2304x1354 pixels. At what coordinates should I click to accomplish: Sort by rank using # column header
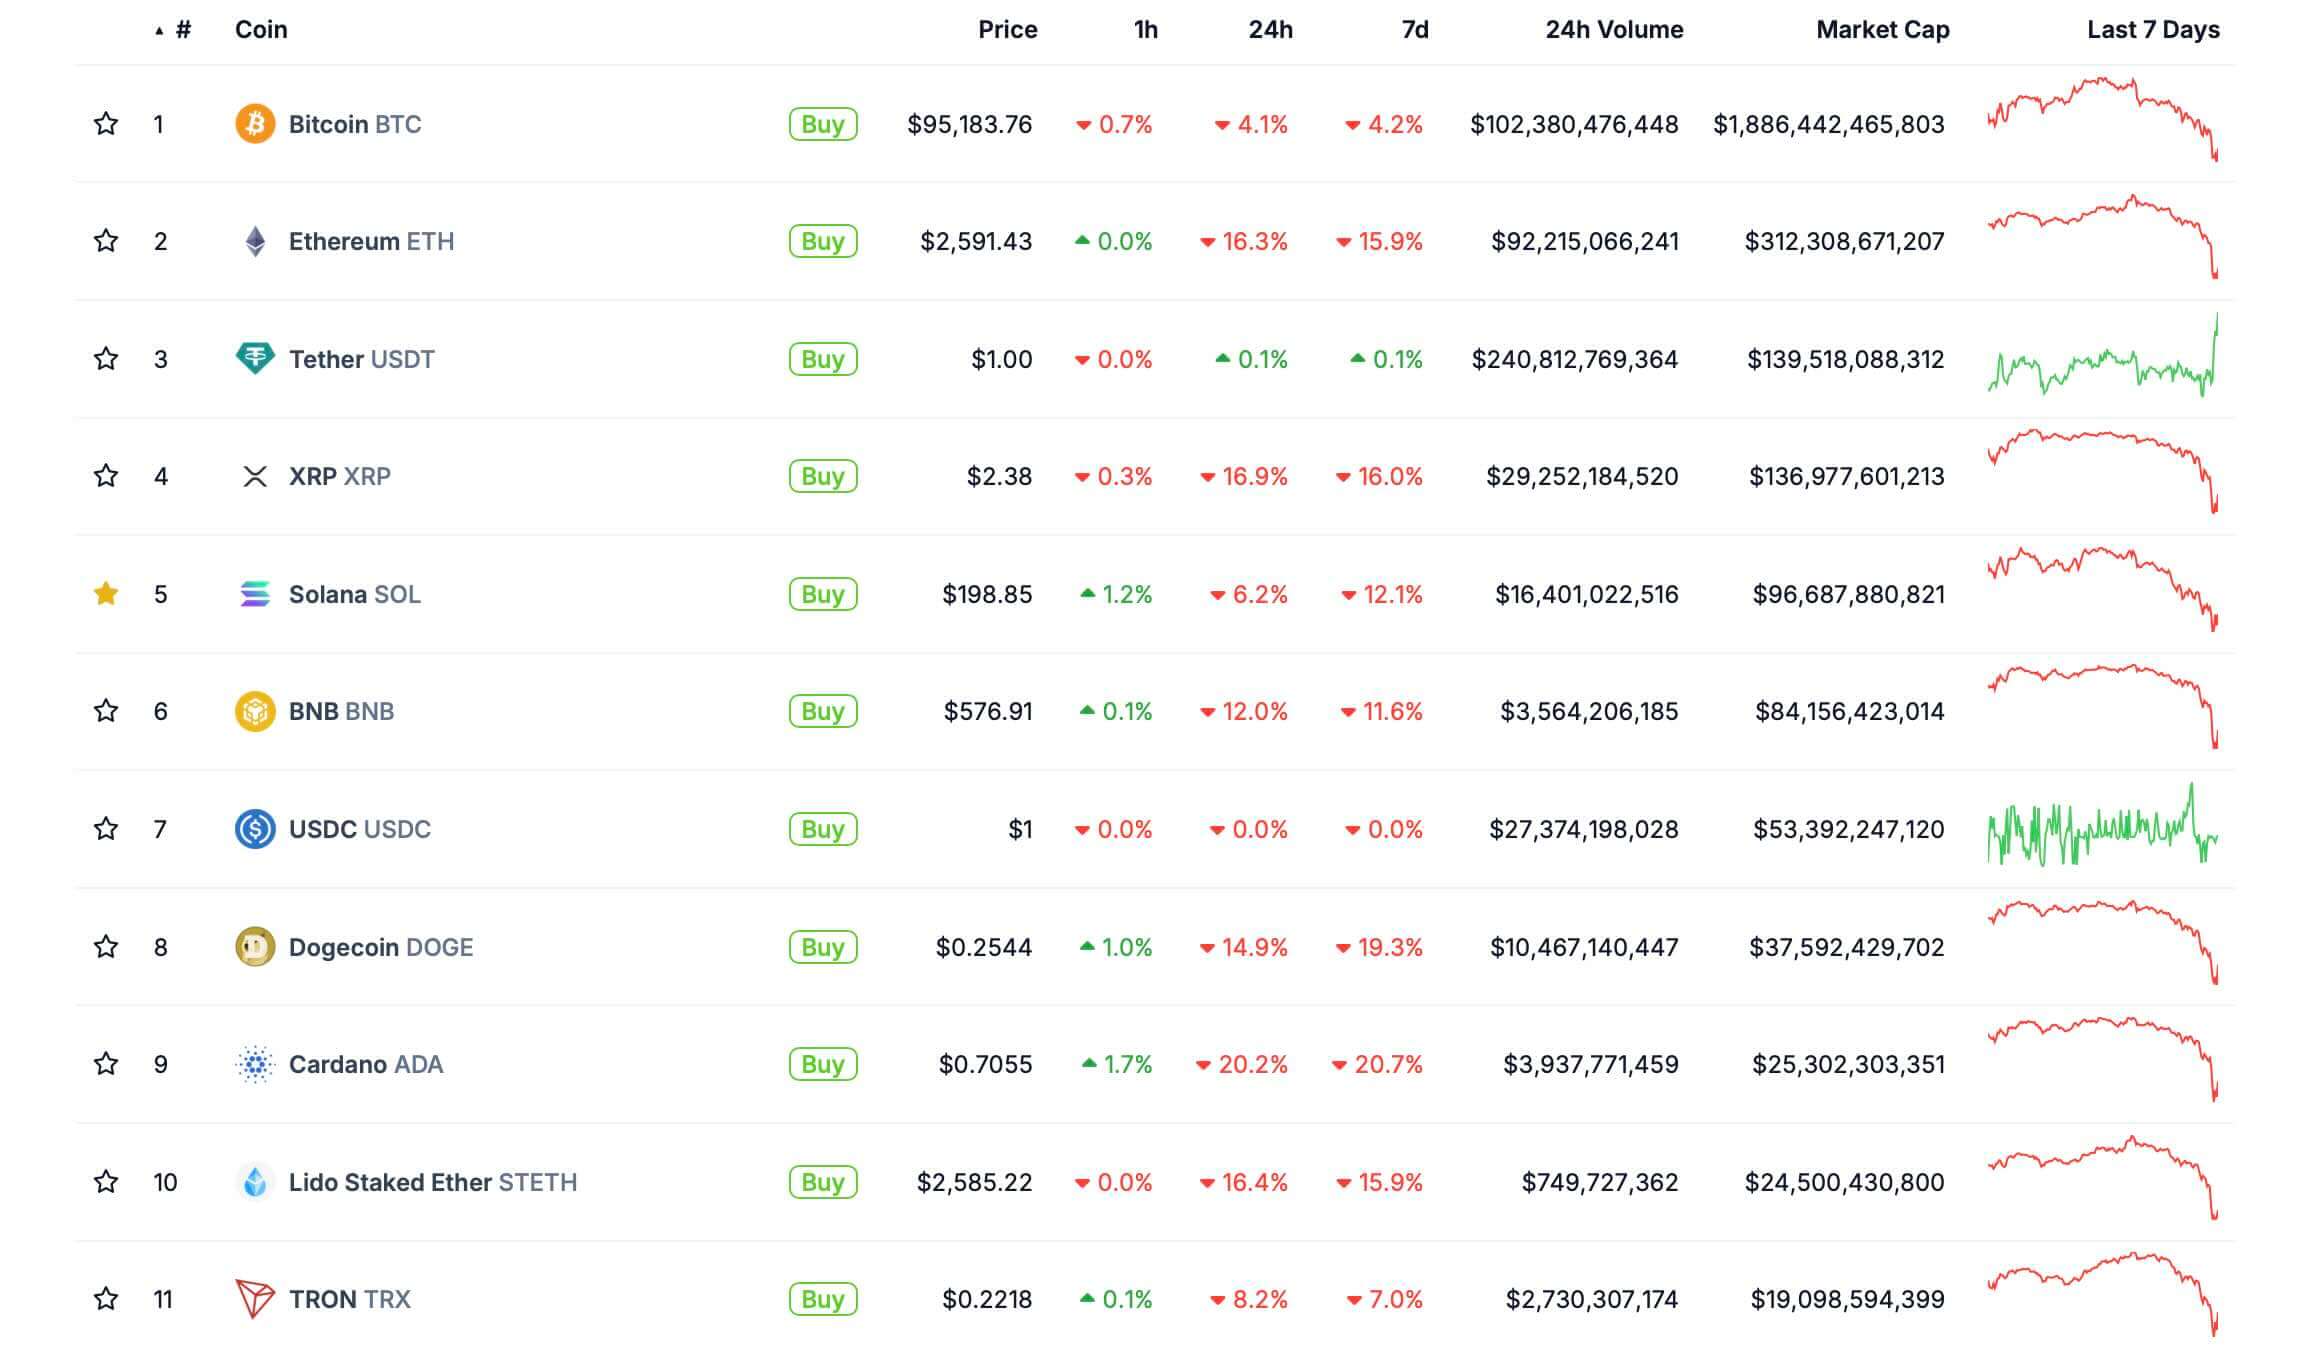point(182,30)
